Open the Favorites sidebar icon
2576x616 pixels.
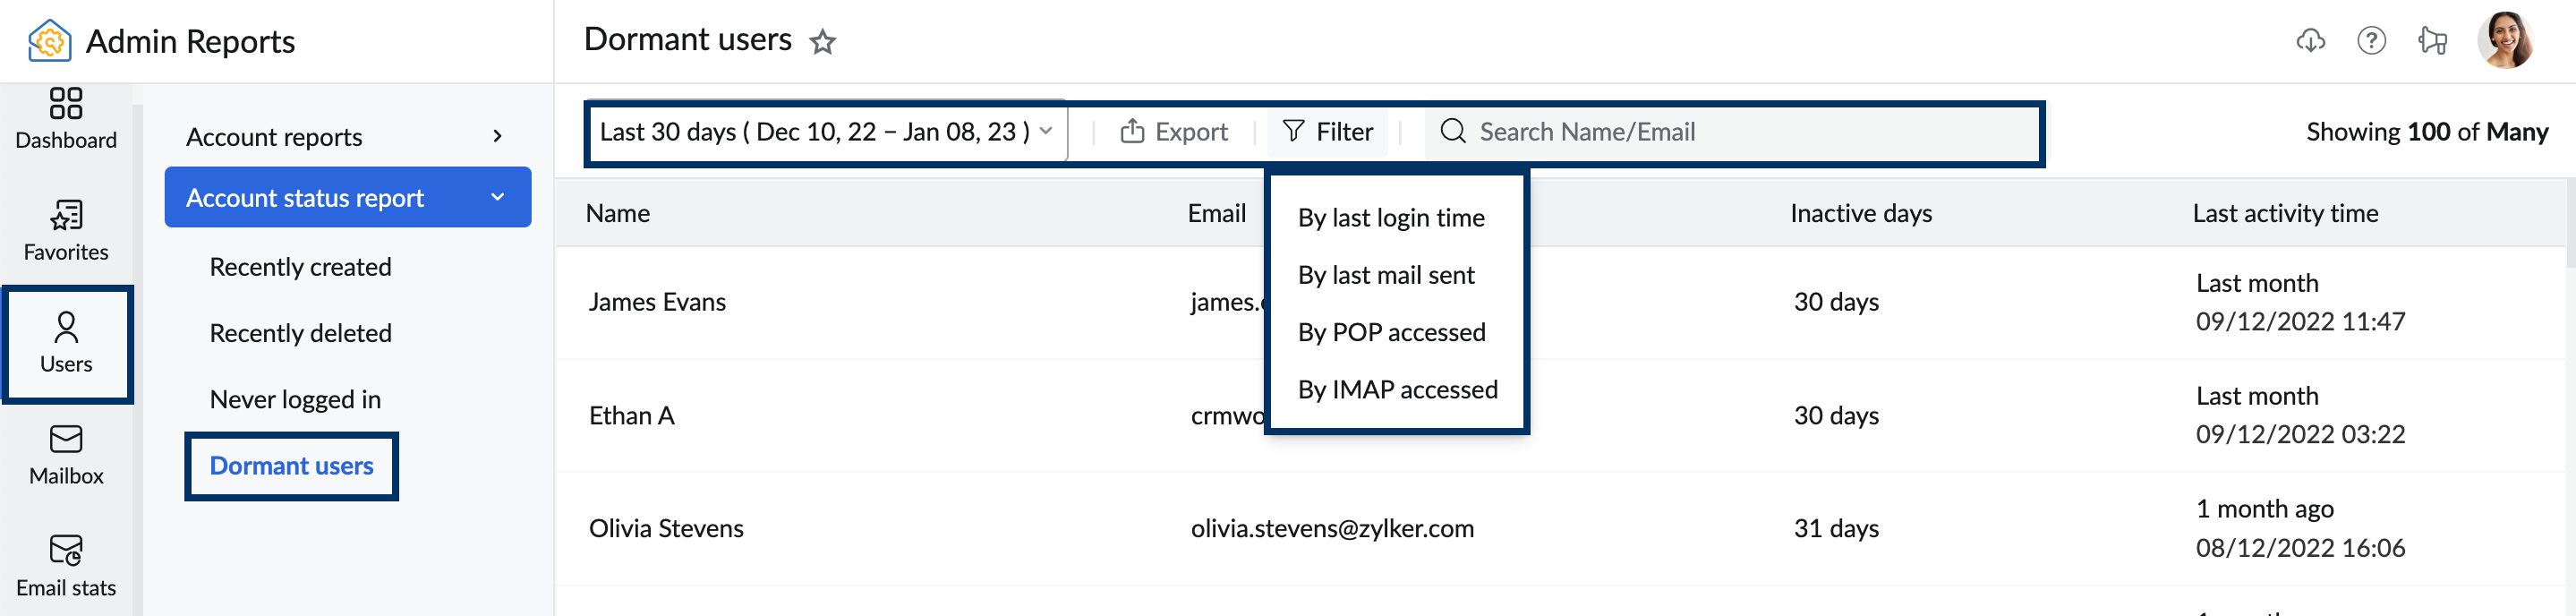tap(66, 215)
